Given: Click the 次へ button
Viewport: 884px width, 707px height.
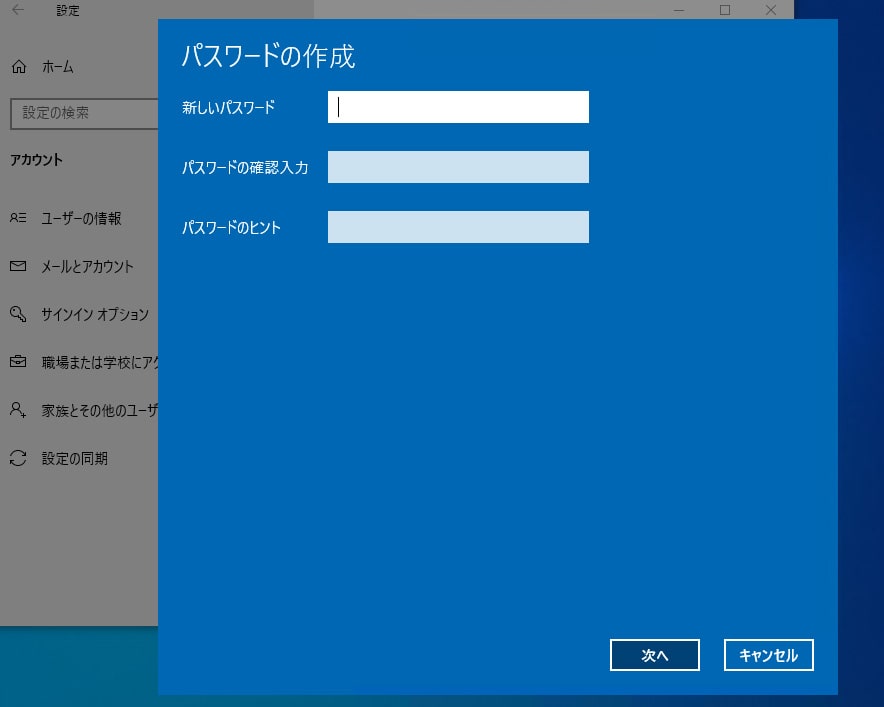Looking at the screenshot, I should 655,655.
